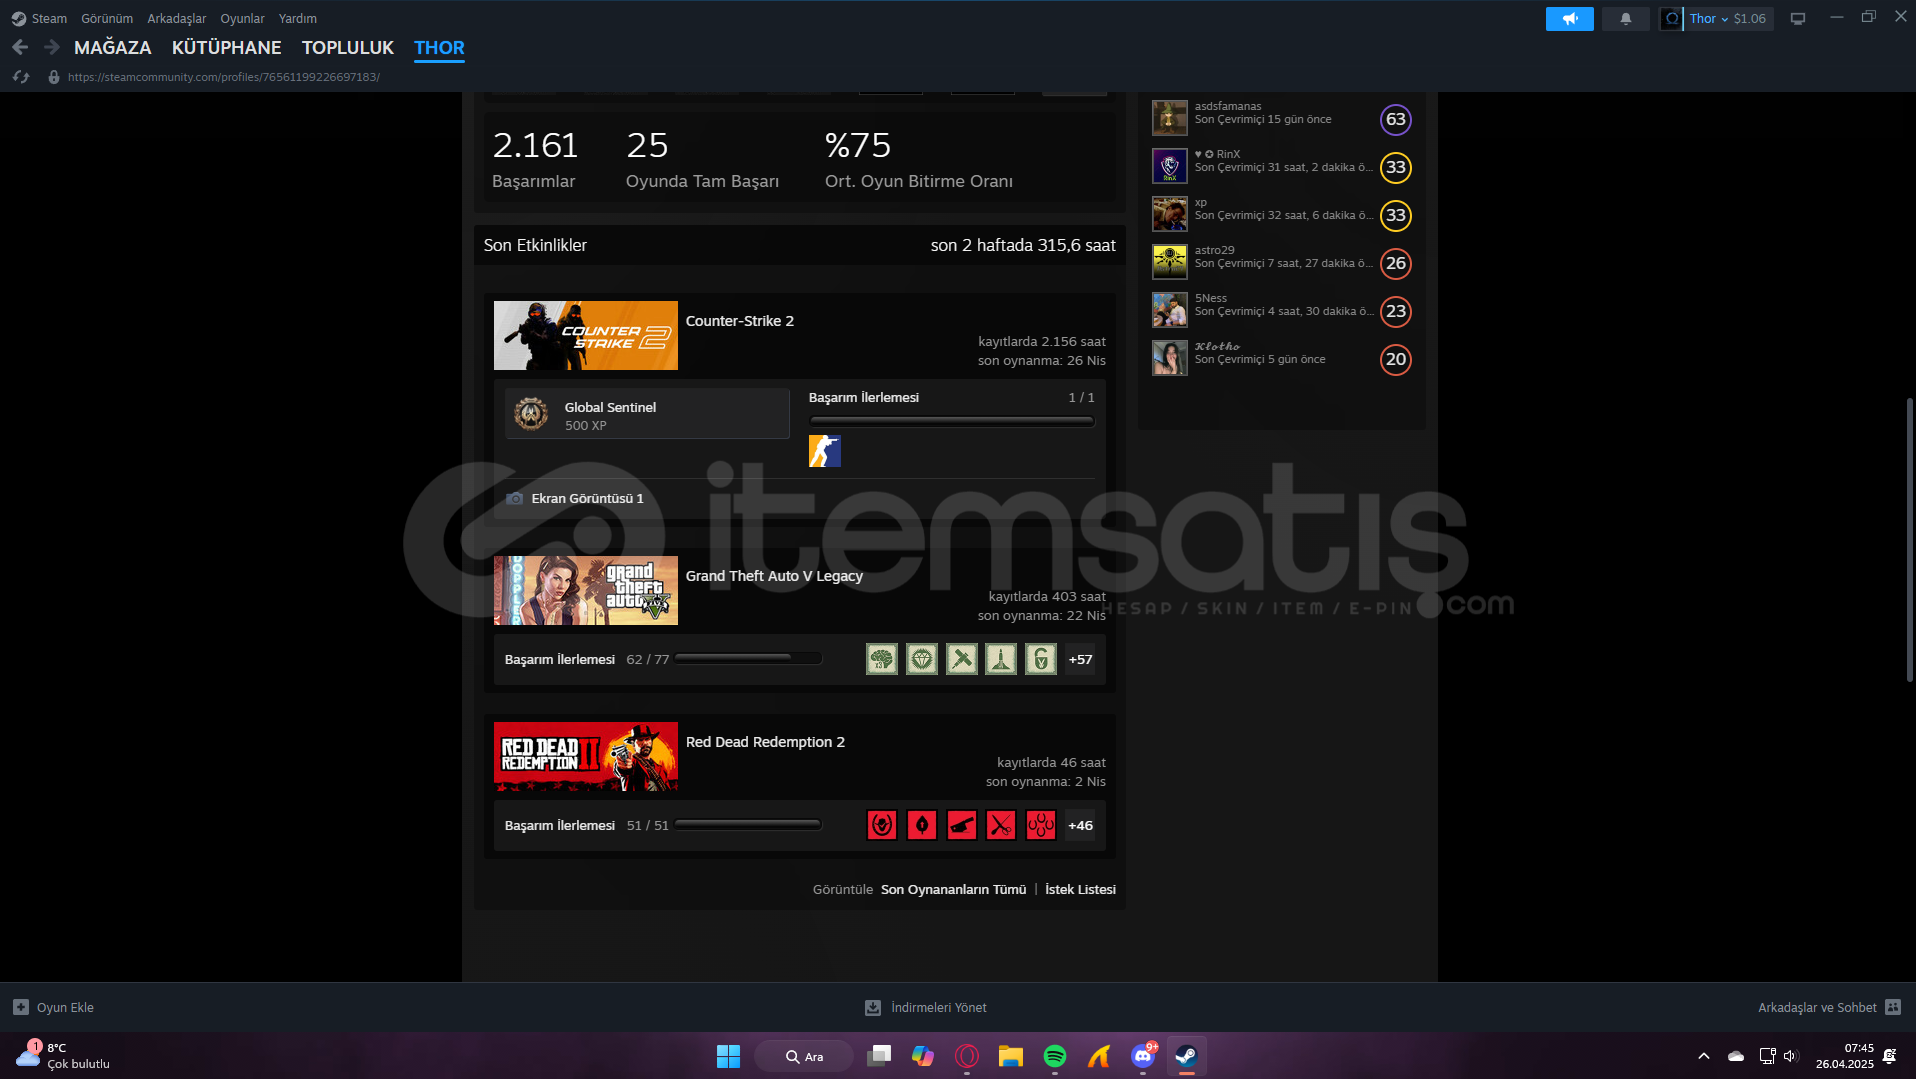
Task: Click the megaphone announcements button
Action: click(1569, 18)
